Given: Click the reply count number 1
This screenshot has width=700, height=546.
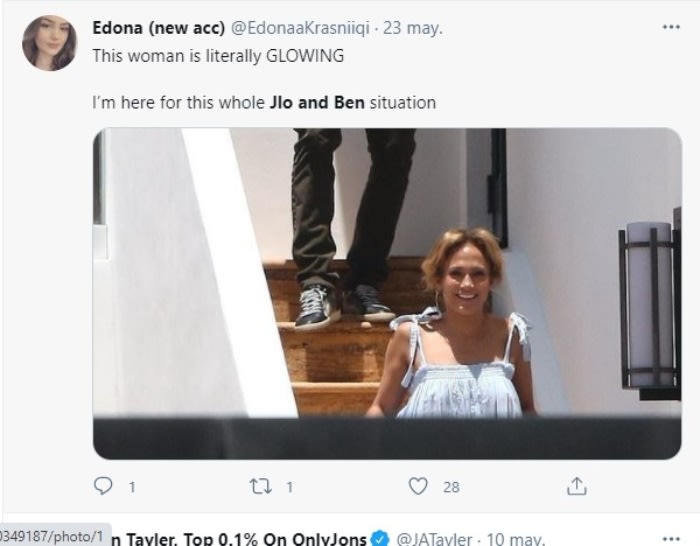Looking at the screenshot, I should [x=131, y=487].
